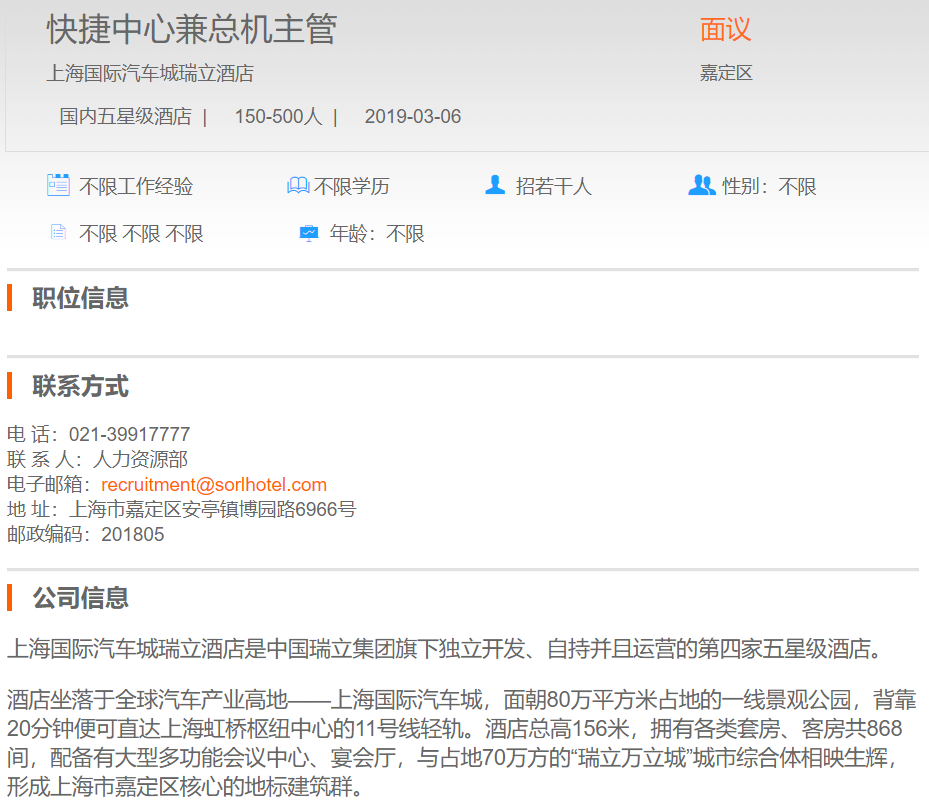Select the 公司信息 section heading
Image resolution: width=929 pixels, height=805 pixels.
click(x=80, y=598)
